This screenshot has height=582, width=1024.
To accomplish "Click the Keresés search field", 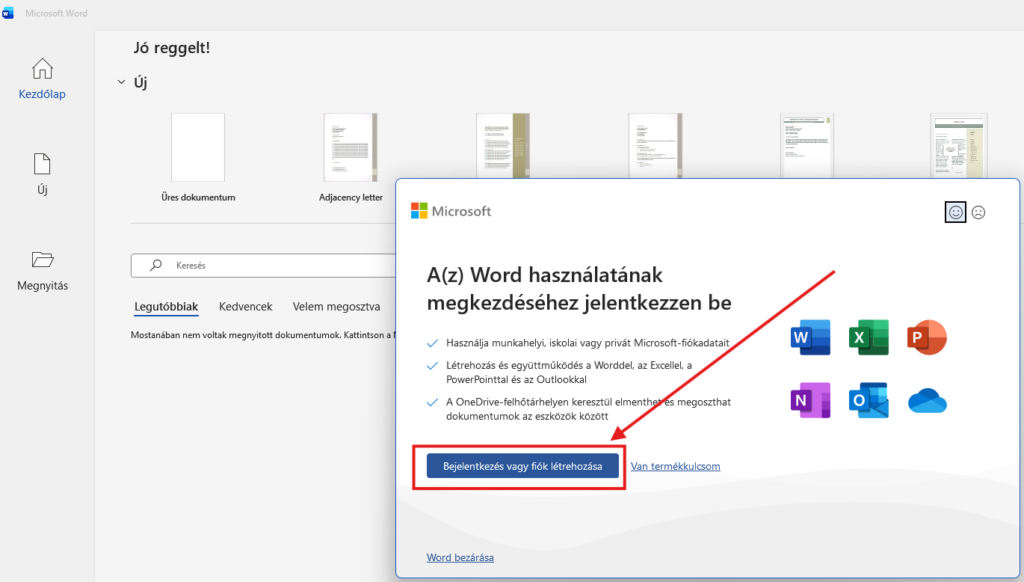I will pyautogui.click(x=263, y=265).
